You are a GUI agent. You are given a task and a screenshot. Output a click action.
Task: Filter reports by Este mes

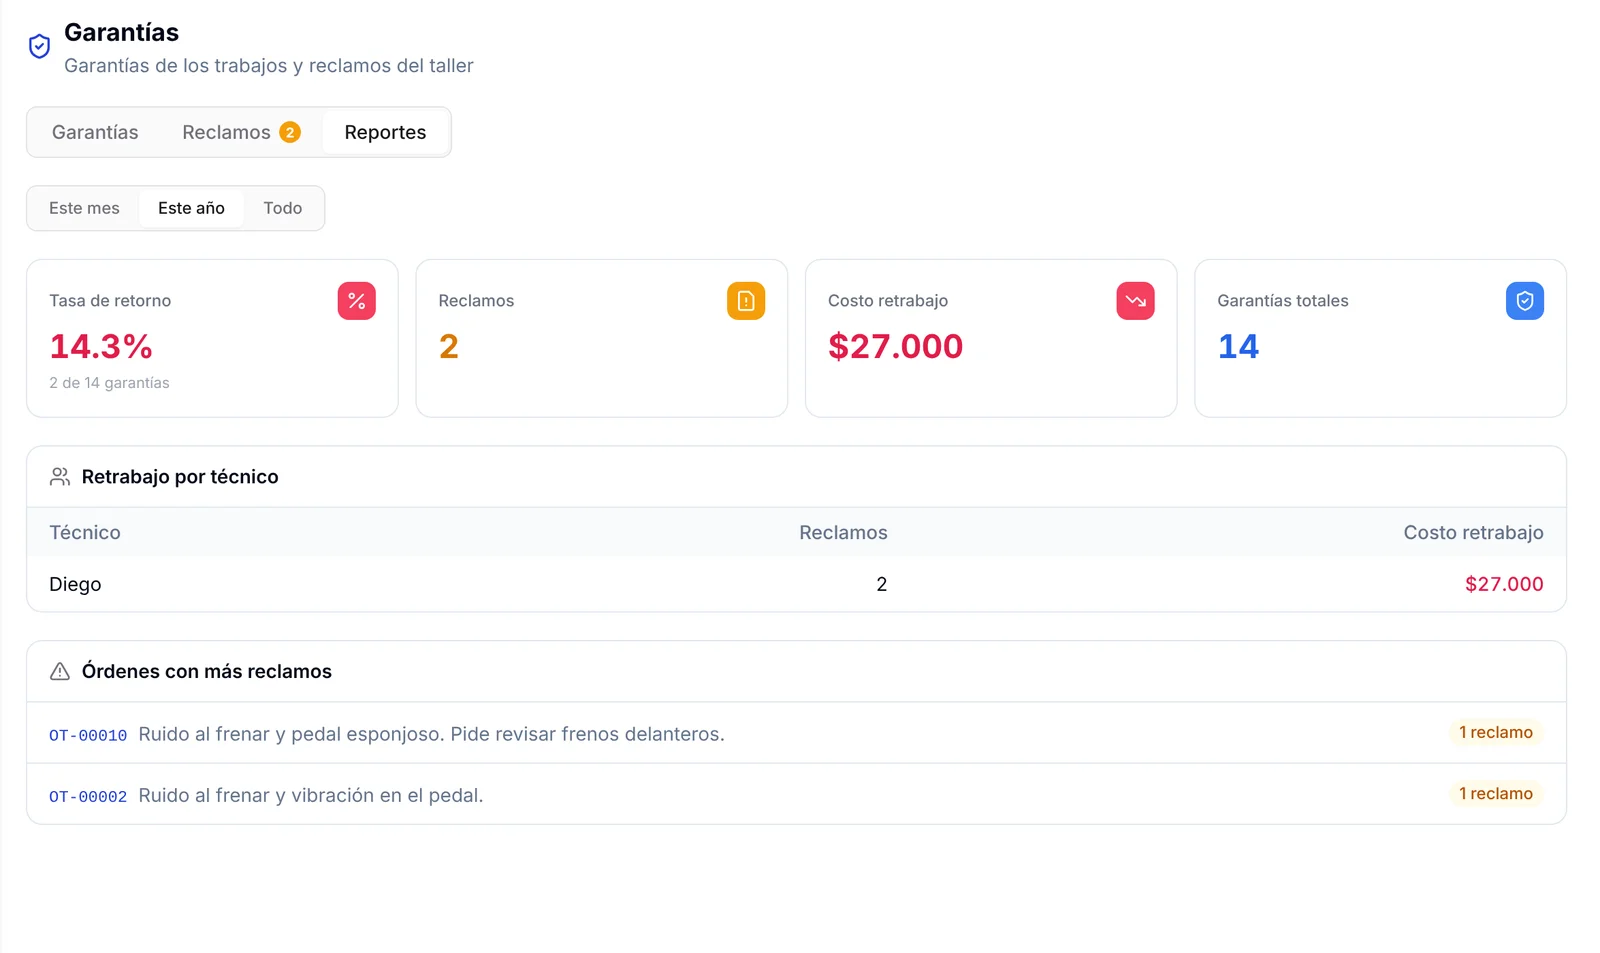tap(84, 208)
